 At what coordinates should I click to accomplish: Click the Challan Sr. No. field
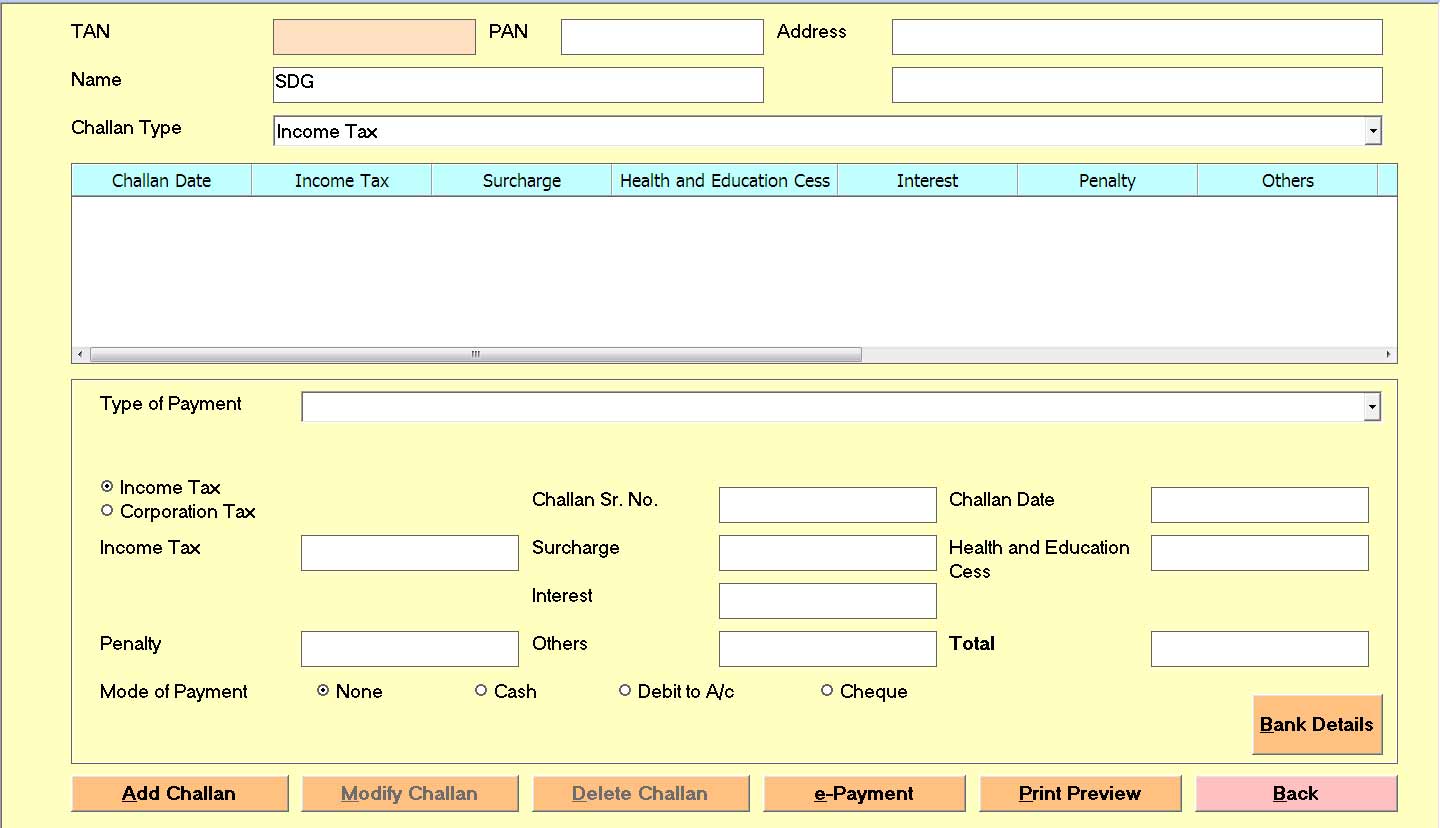pos(827,505)
